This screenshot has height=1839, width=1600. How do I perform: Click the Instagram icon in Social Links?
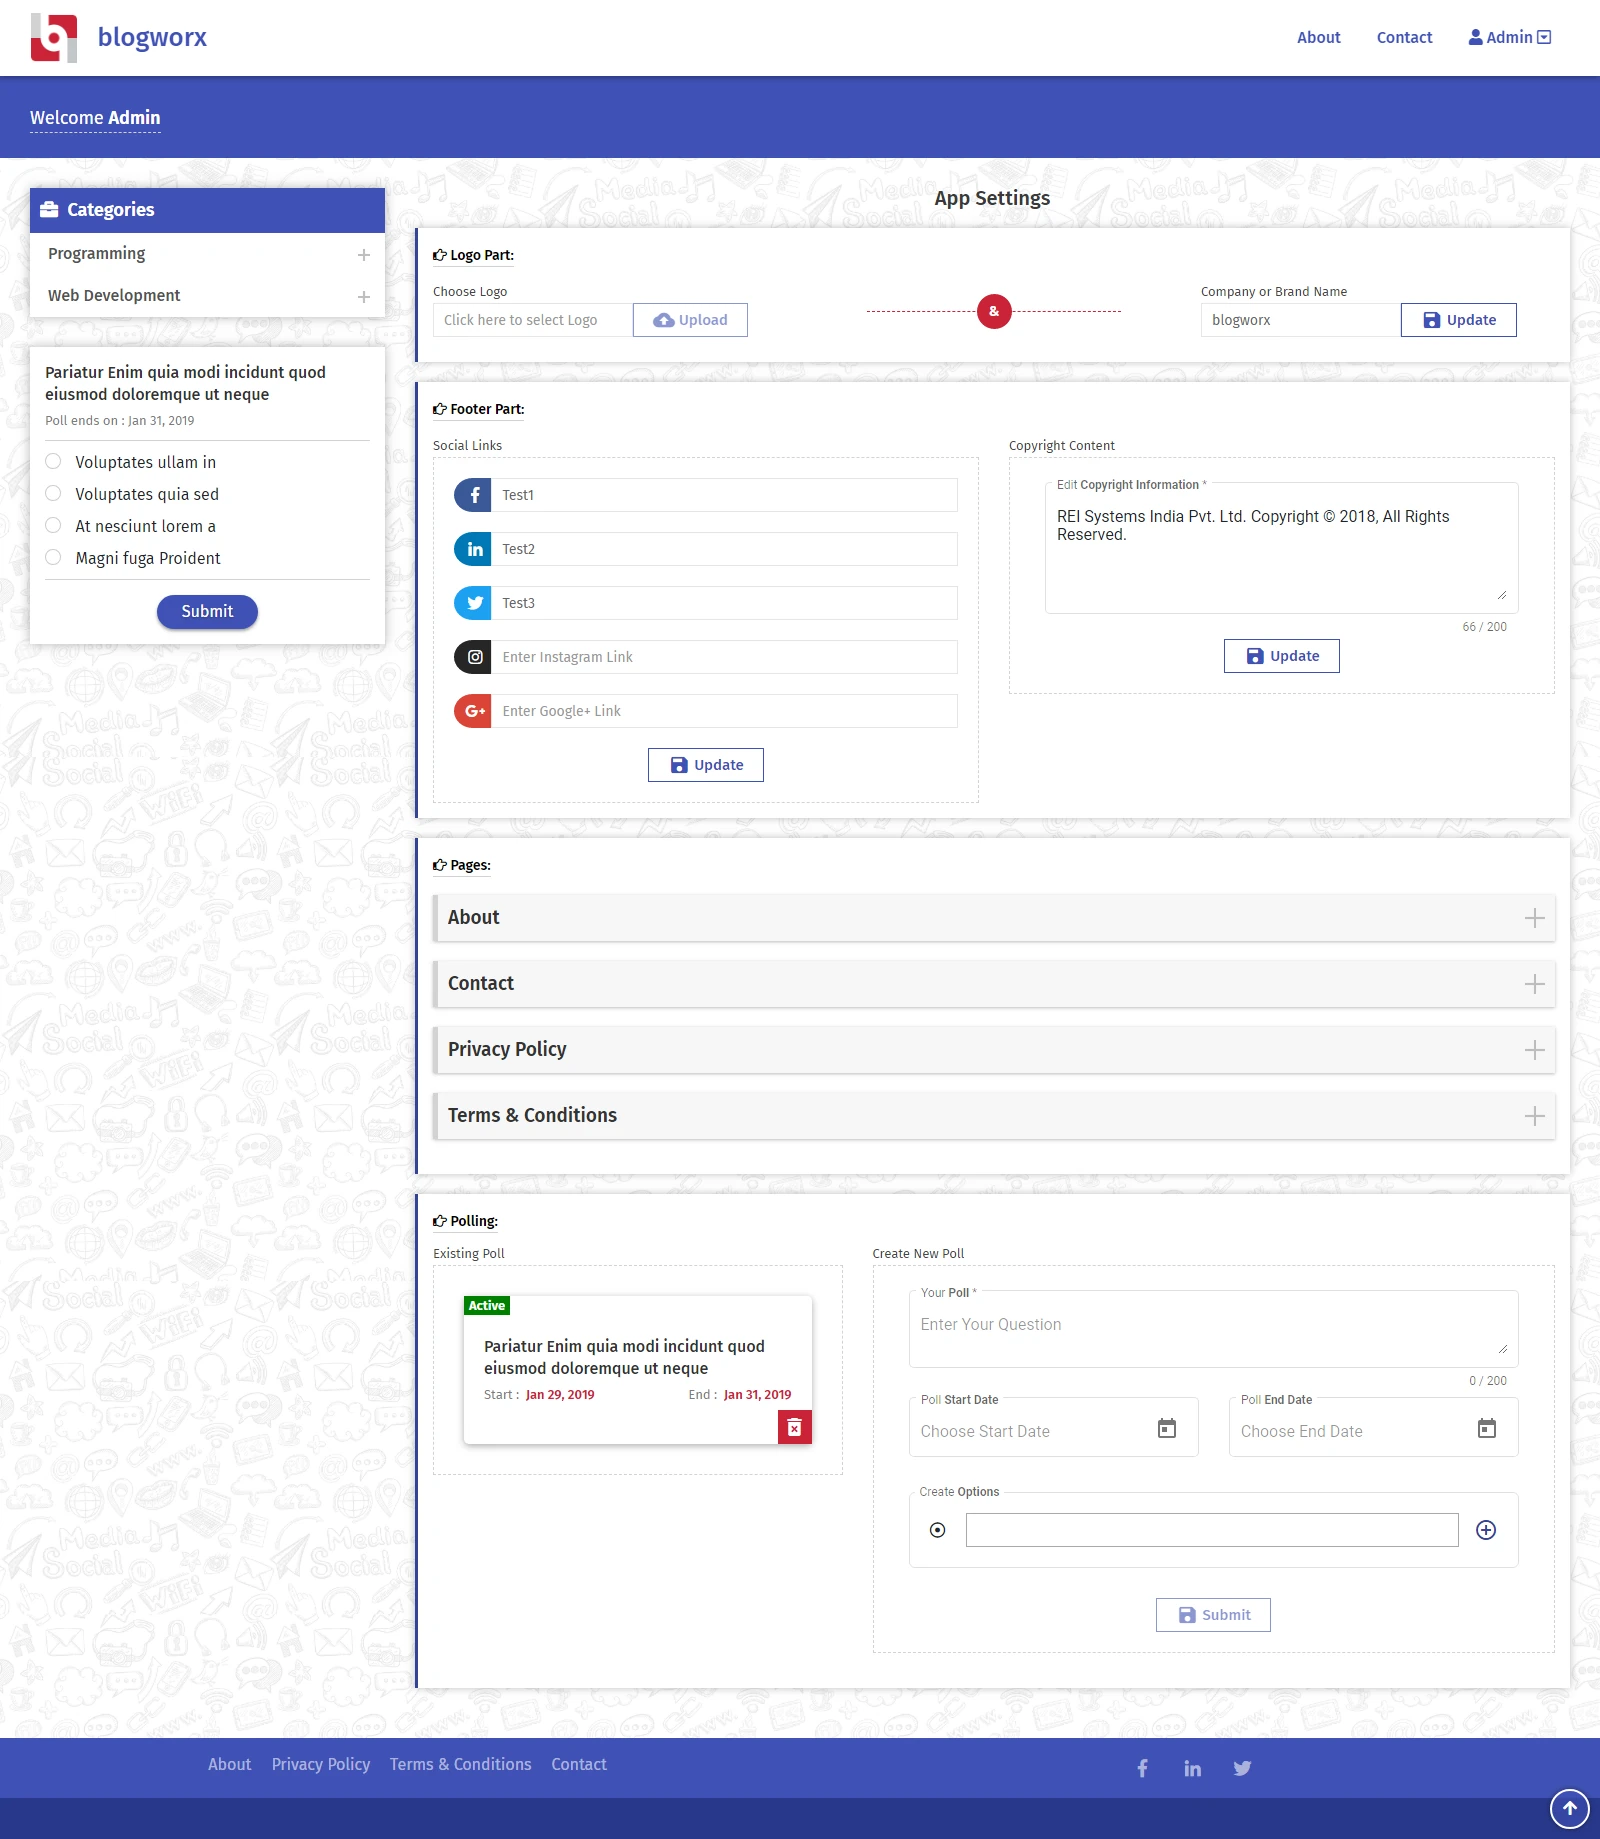(473, 657)
